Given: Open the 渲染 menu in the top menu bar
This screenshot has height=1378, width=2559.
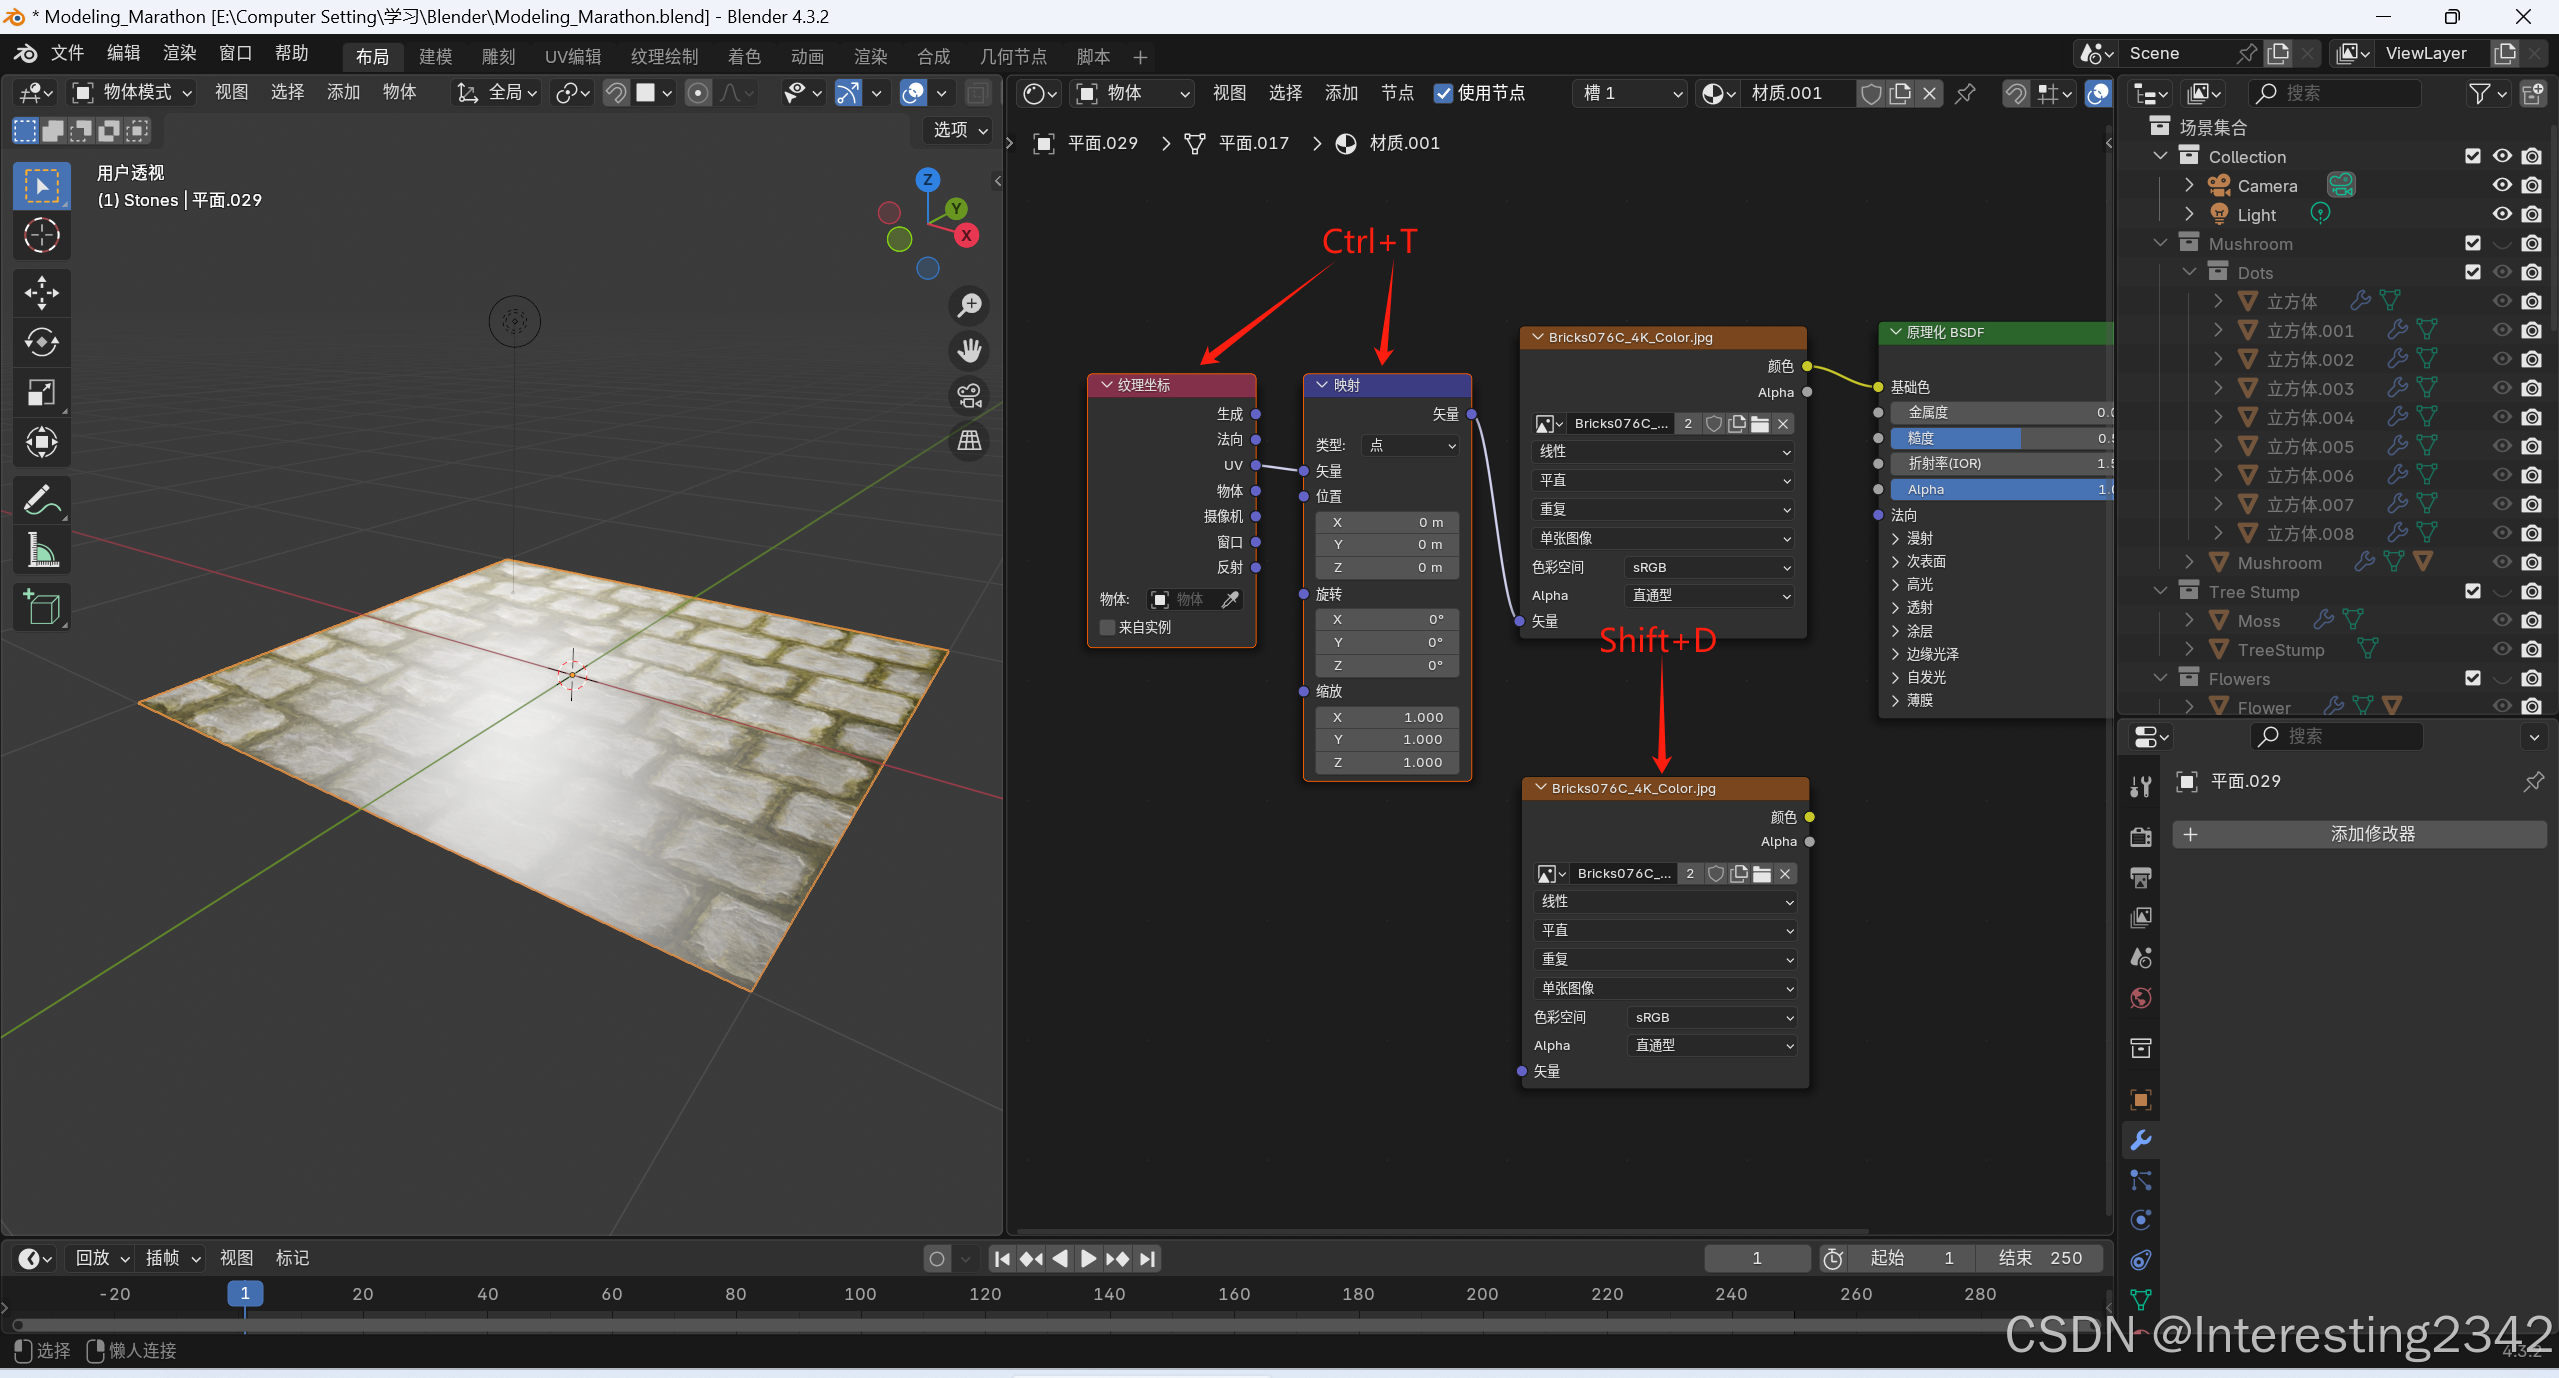Looking at the screenshot, I should click(x=180, y=53).
